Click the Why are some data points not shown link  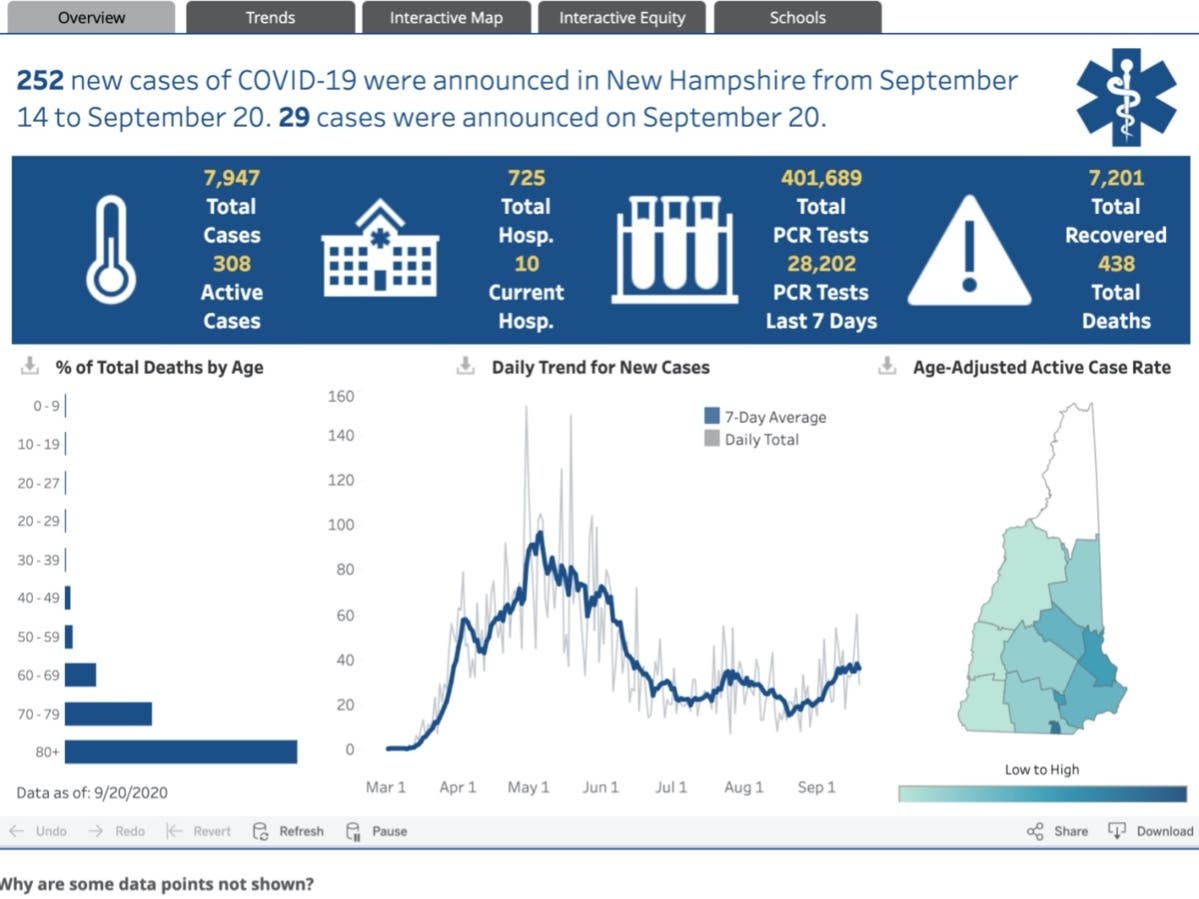point(155,884)
